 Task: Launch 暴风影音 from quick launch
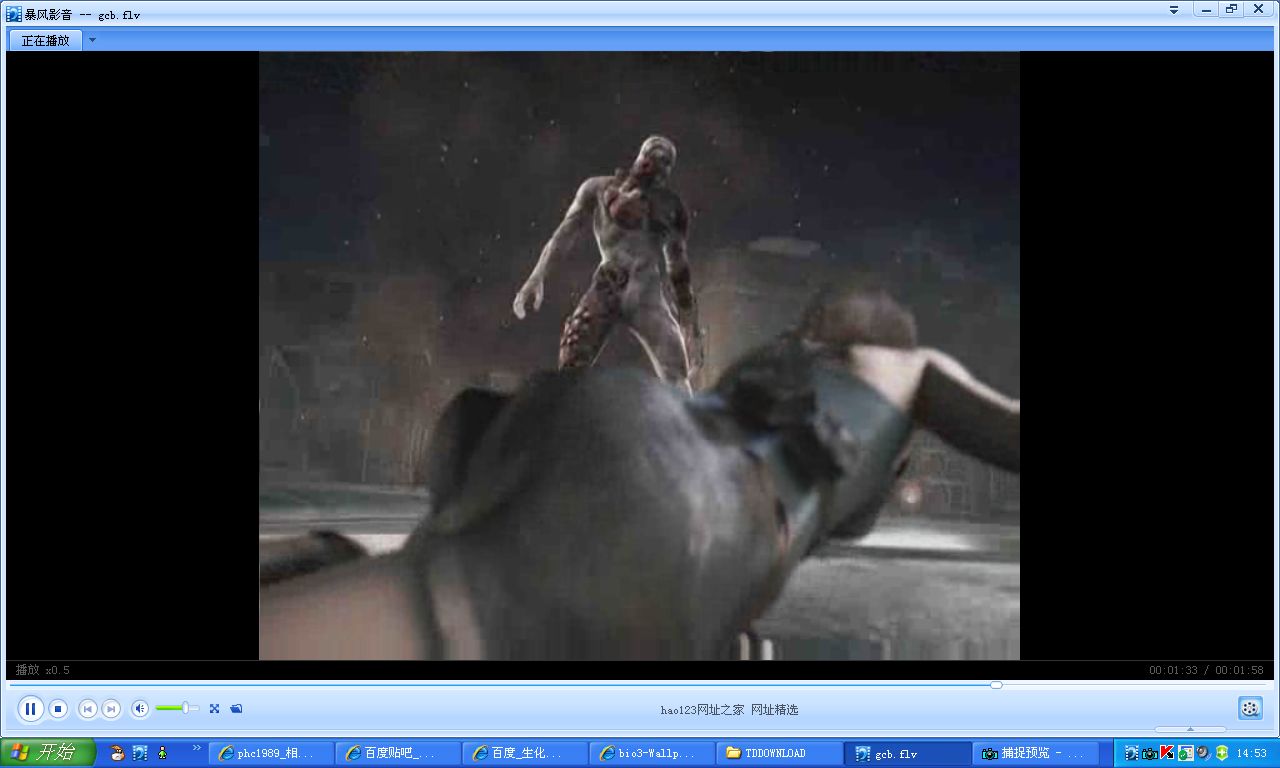pos(140,753)
